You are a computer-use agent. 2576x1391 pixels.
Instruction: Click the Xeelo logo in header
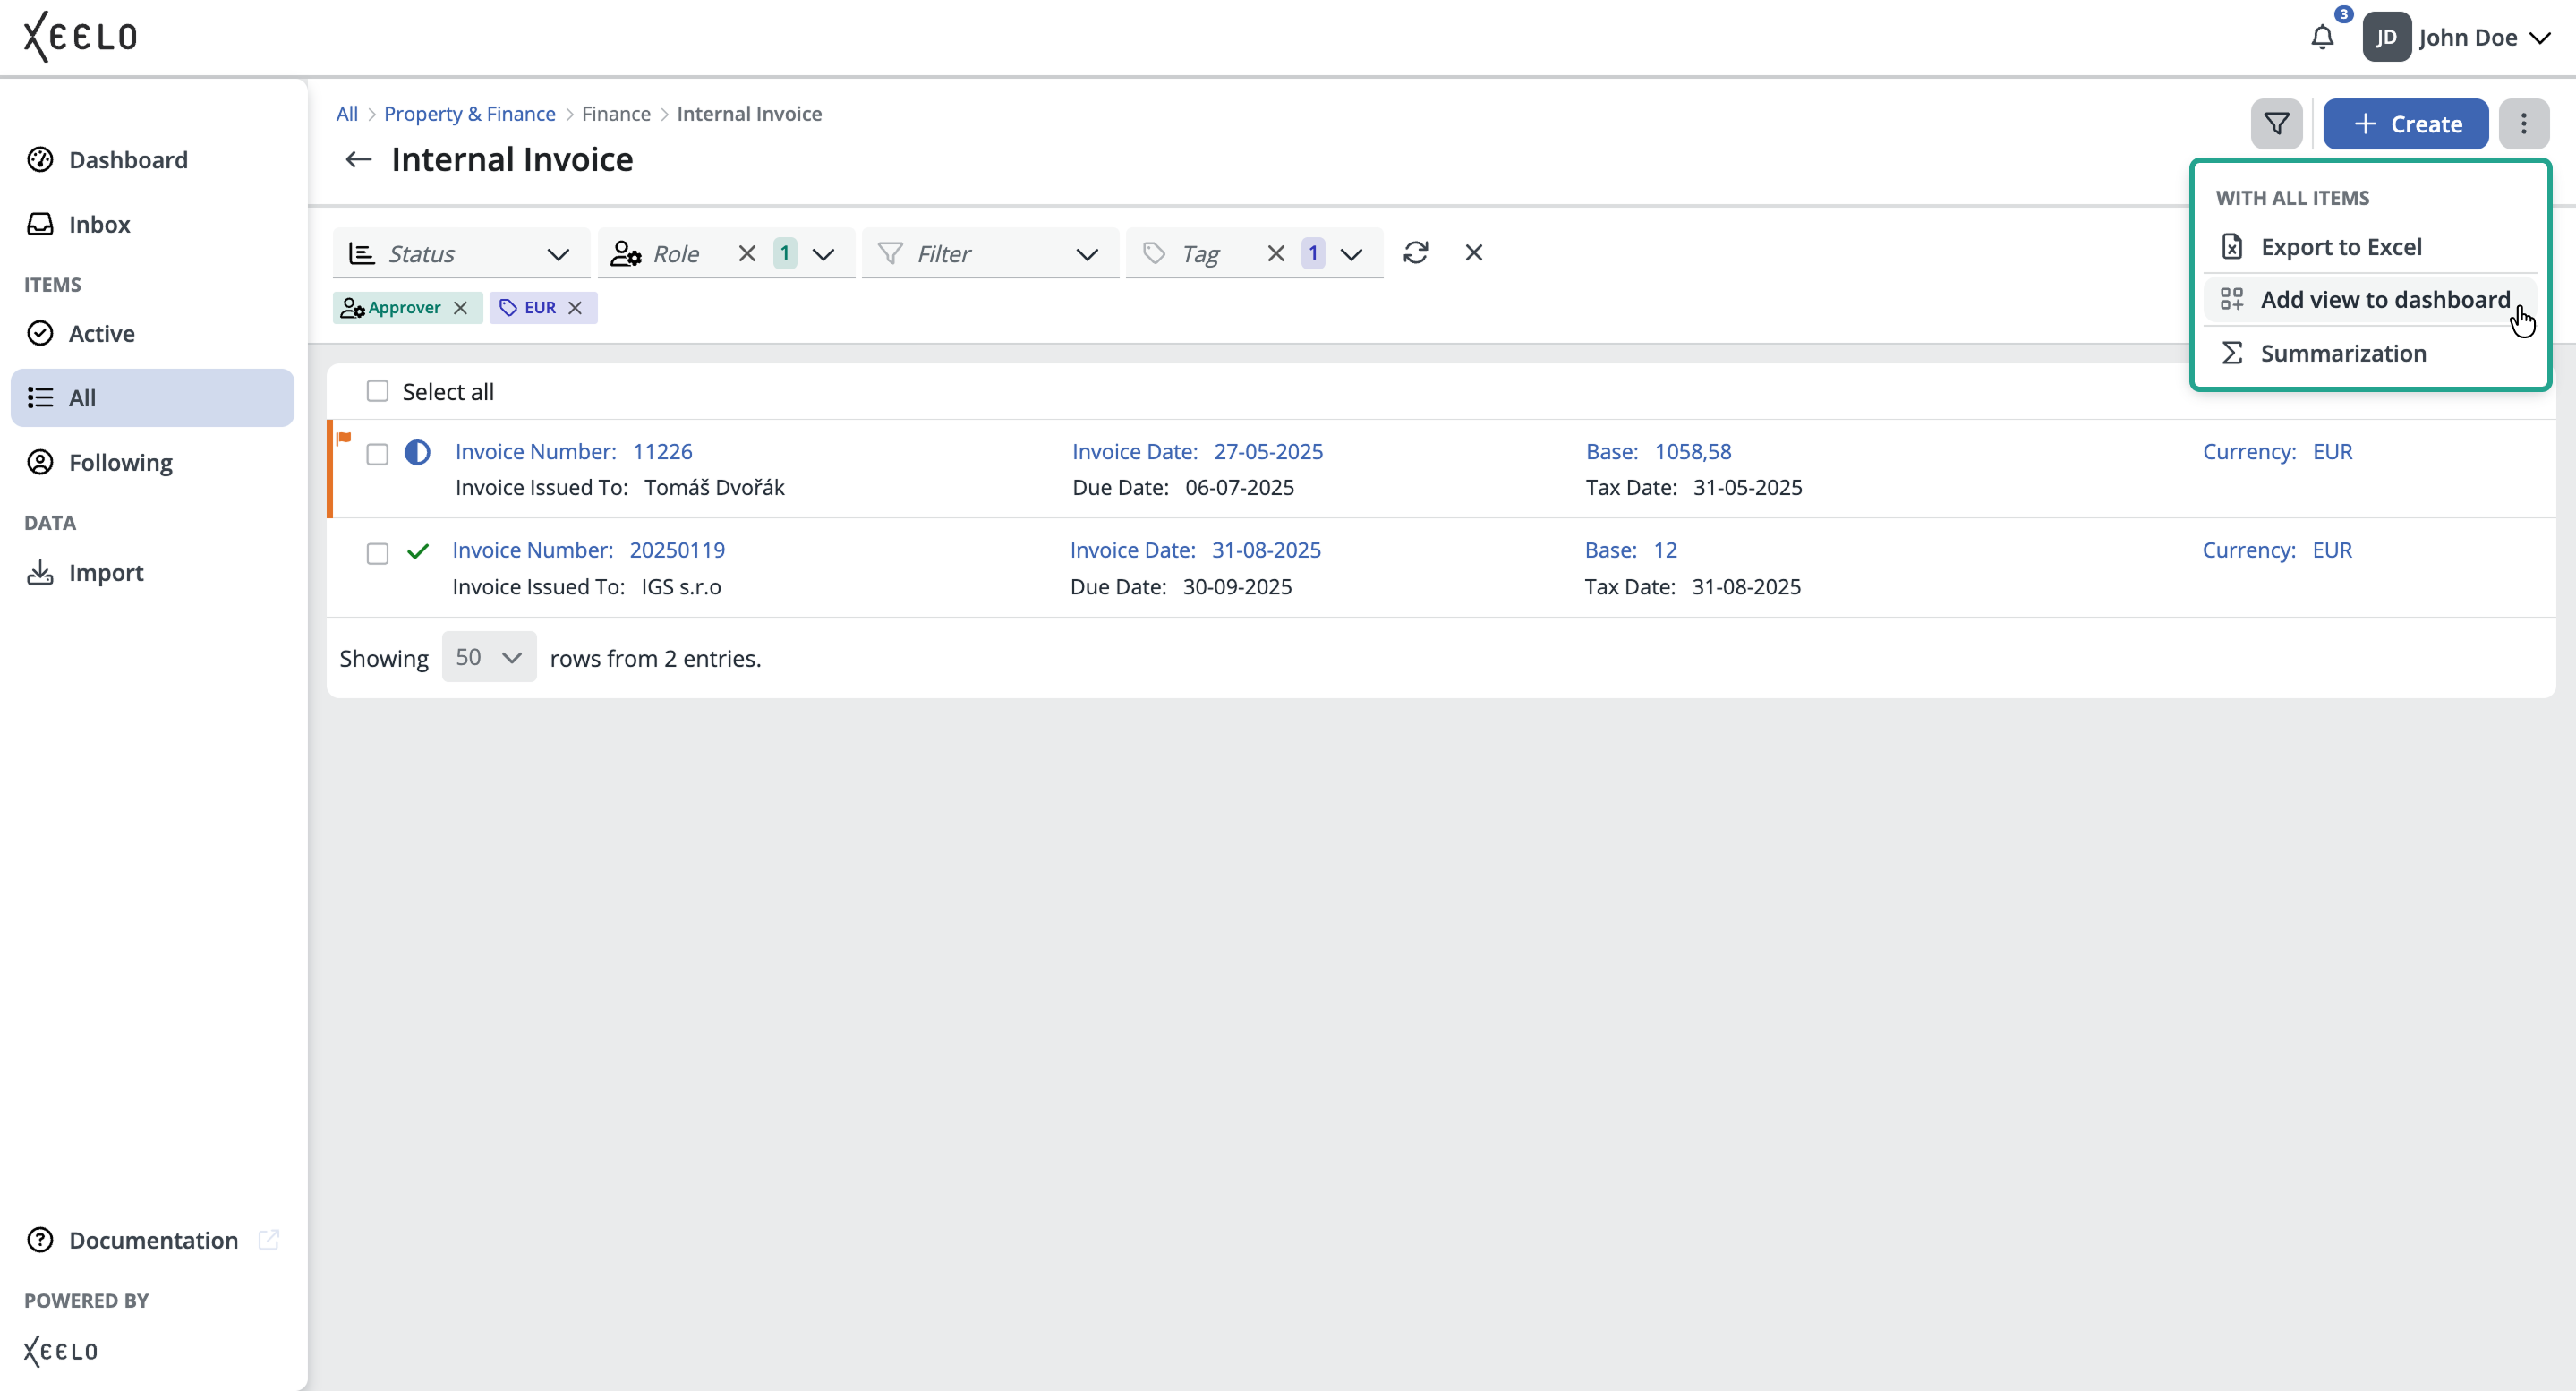click(80, 37)
